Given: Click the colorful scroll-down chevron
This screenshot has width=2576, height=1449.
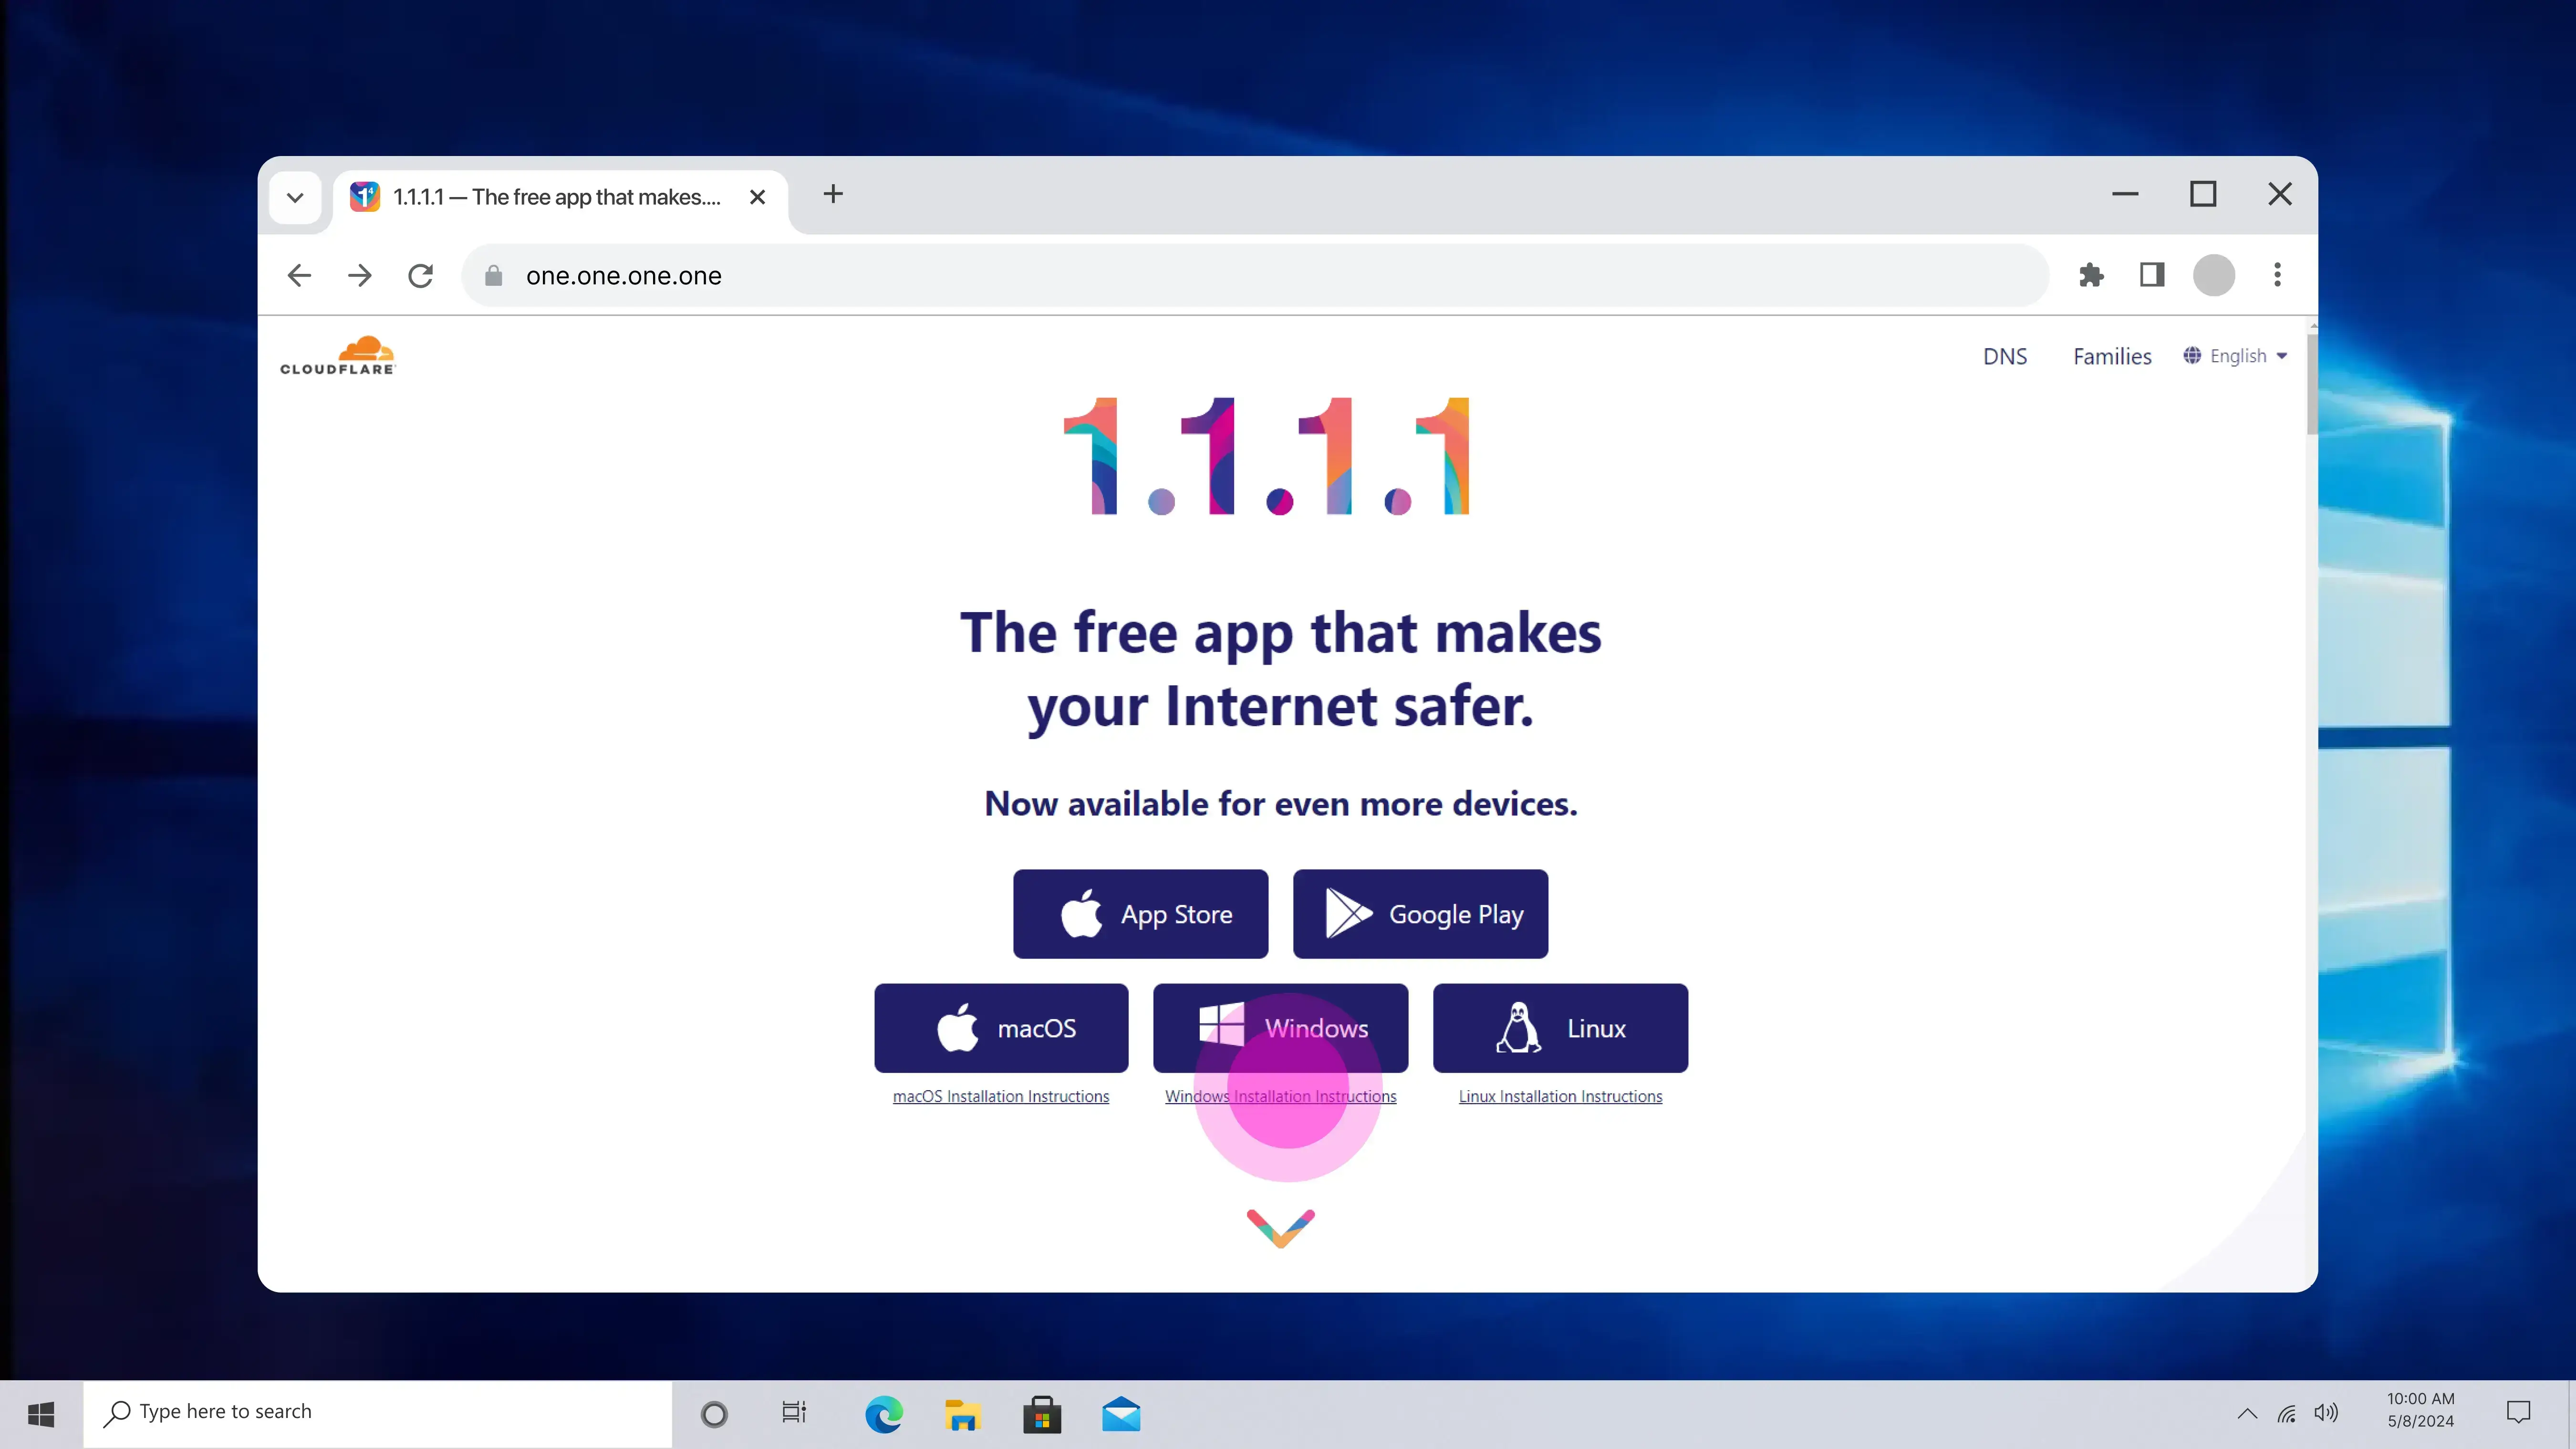Looking at the screenshot, I should [1281, 1228].
